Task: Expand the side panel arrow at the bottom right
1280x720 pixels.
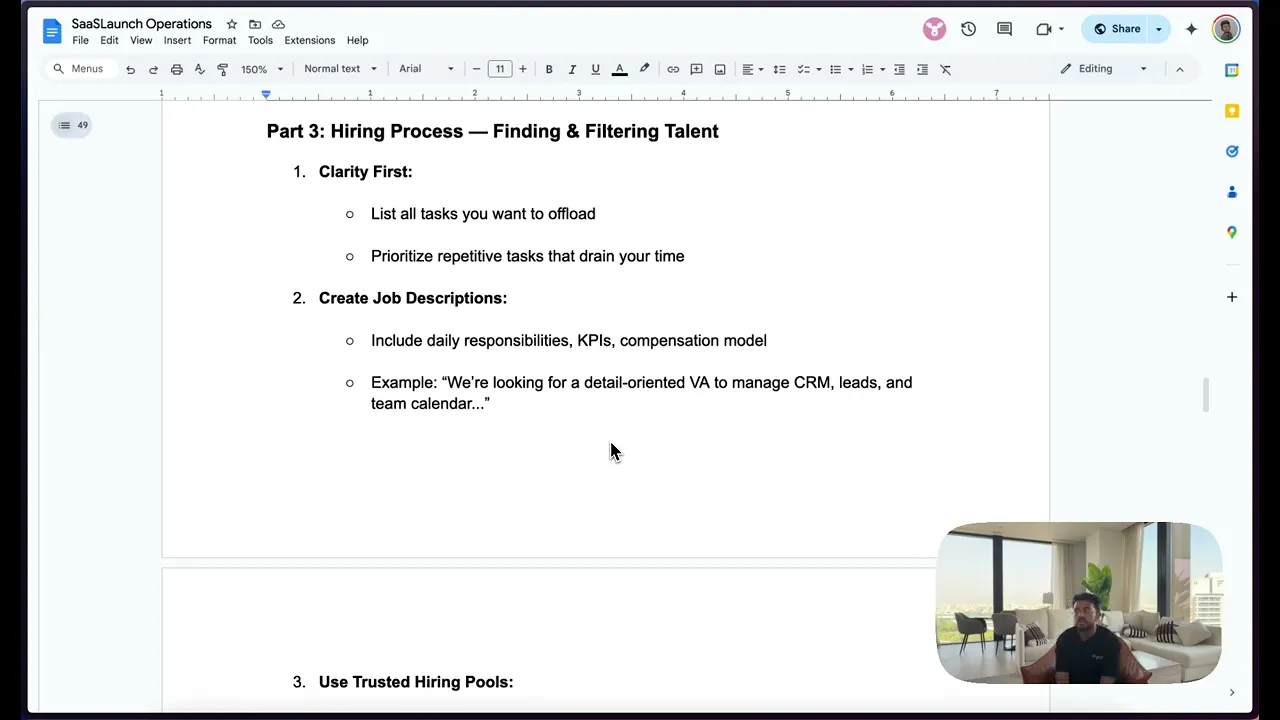Action: (x=1232, y=692)
